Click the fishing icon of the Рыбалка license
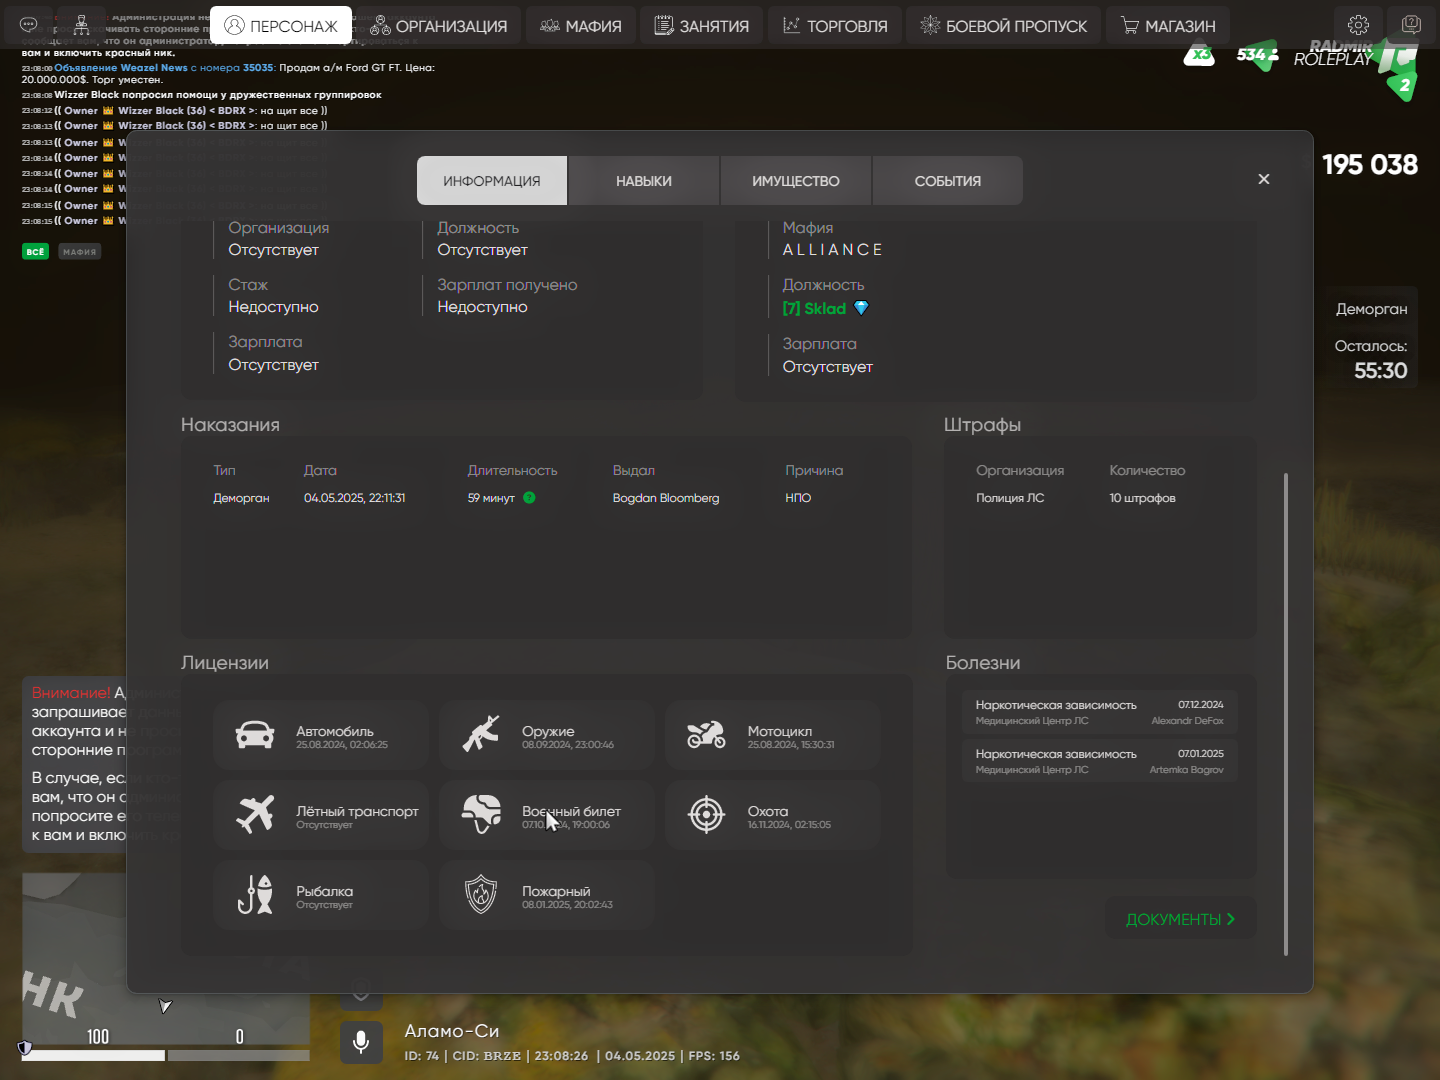The image size is (1440, 1080). tap(255, 895)
